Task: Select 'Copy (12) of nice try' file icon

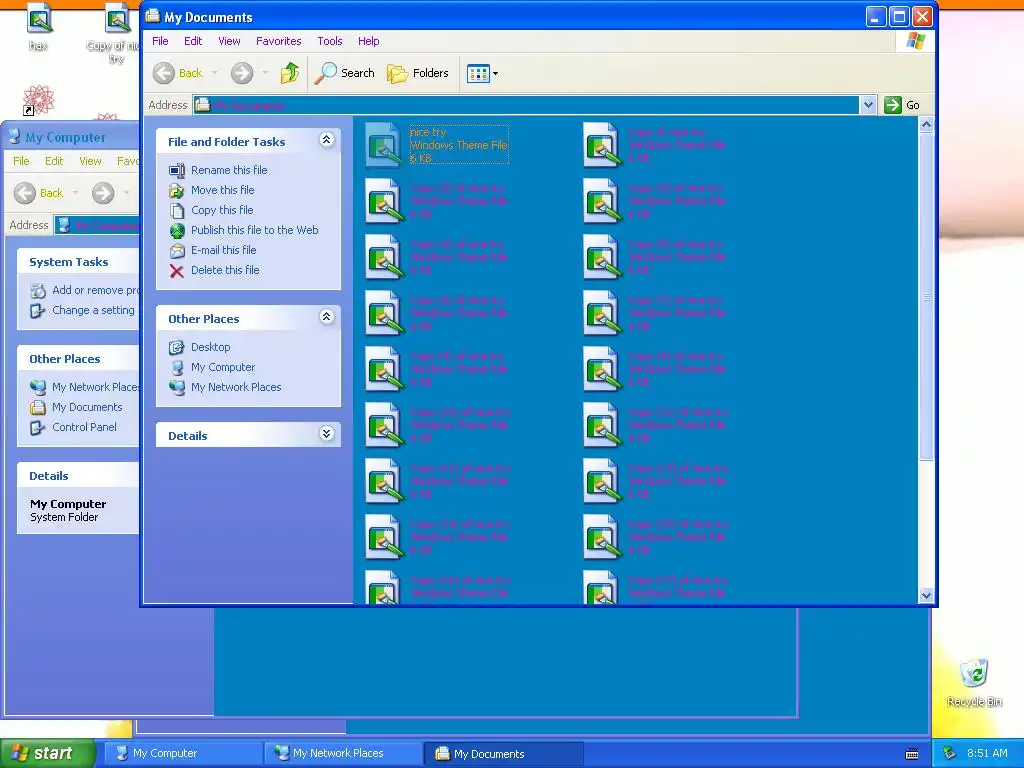Action: pos(383,481)
